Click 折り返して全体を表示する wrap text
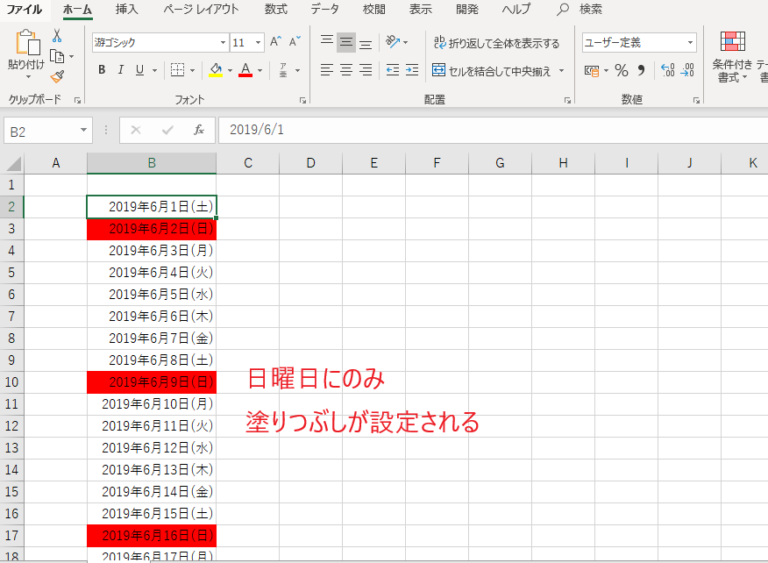Screen dimensions: 768x563 pos(496,43)
